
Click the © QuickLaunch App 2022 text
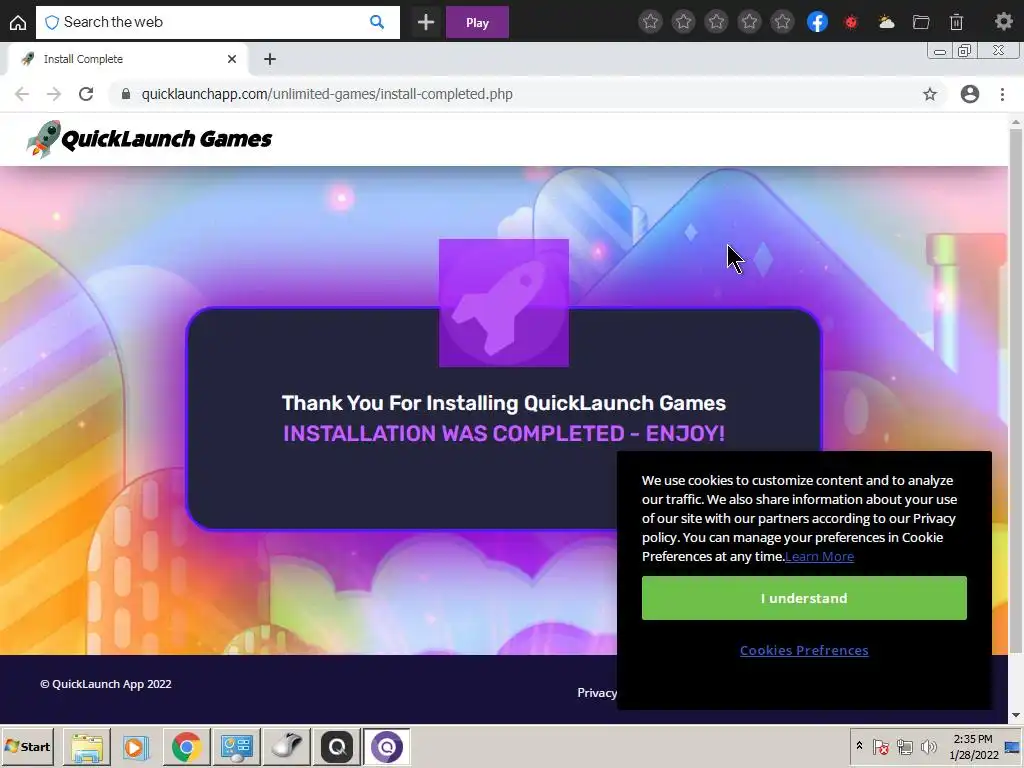point(106,684)
